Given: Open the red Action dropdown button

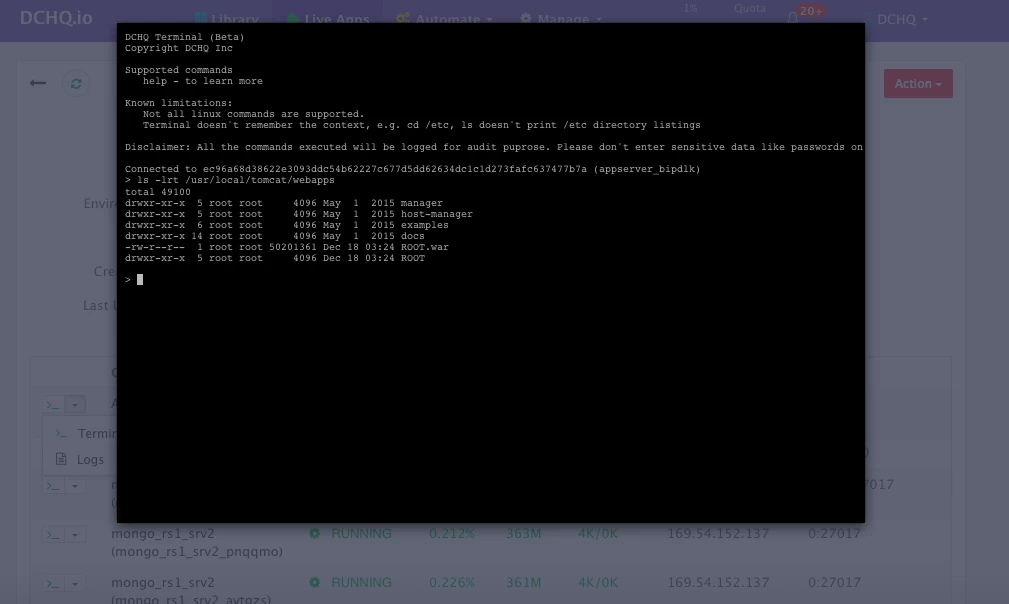Looking at the screenshot, I should [918, 84].
